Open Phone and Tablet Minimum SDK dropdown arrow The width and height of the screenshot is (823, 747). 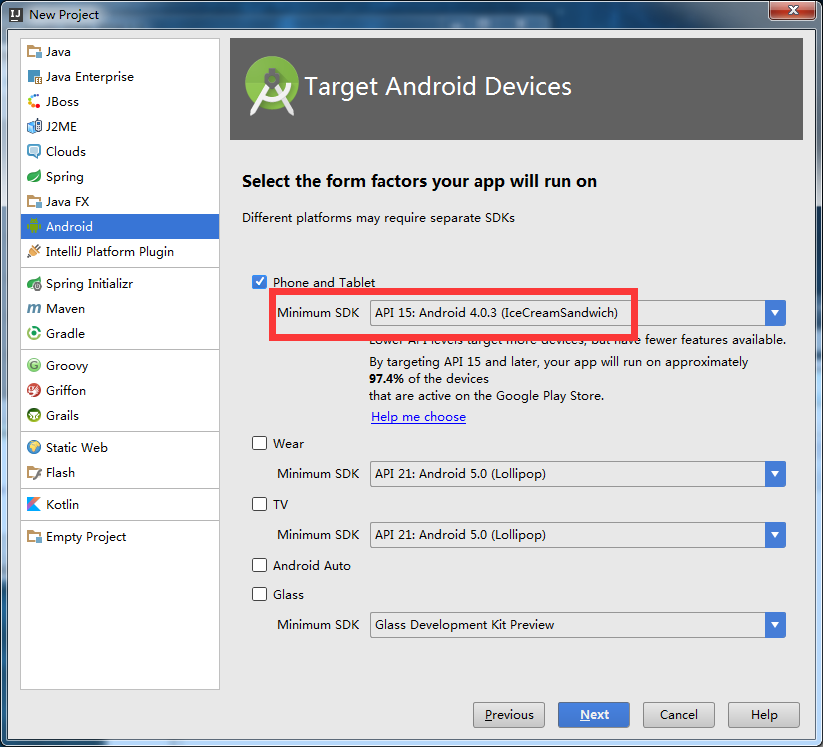tap(775, 313)
